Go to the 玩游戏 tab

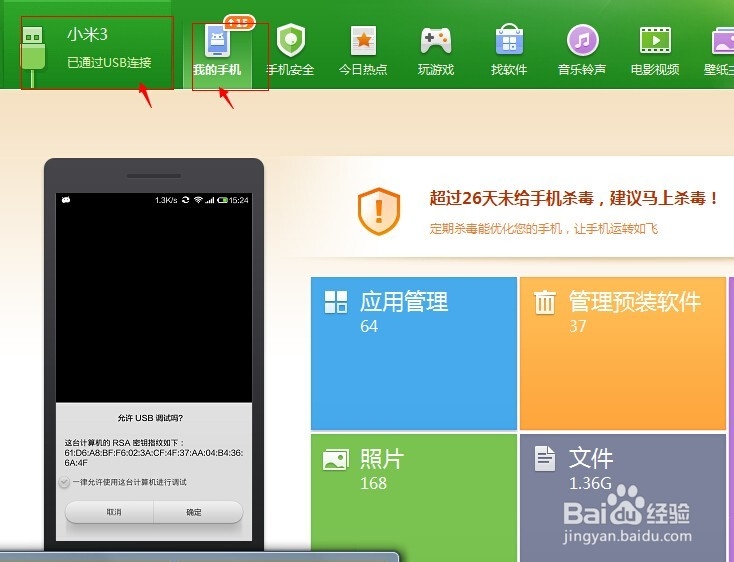click(x=436, y=51)
